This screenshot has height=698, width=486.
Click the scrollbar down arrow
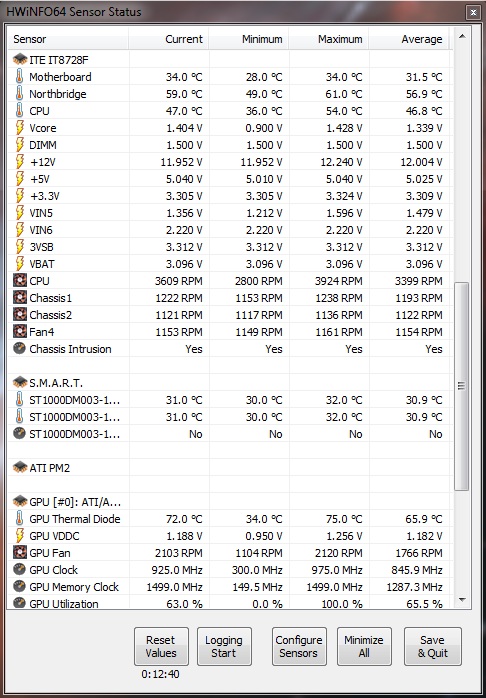click(462, 600)
